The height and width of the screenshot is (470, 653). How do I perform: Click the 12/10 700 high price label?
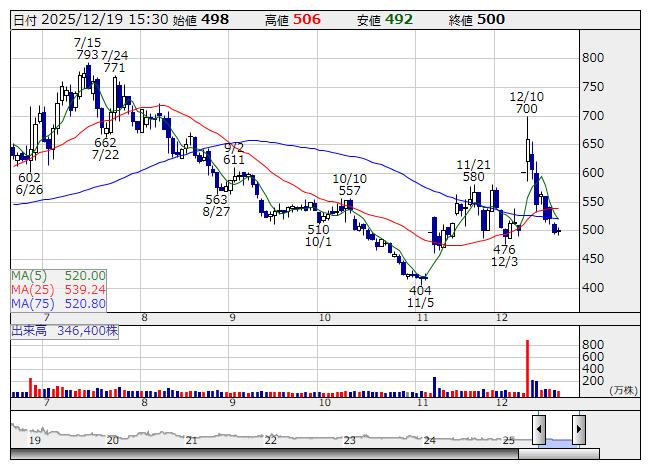click(x=527, y=103)
